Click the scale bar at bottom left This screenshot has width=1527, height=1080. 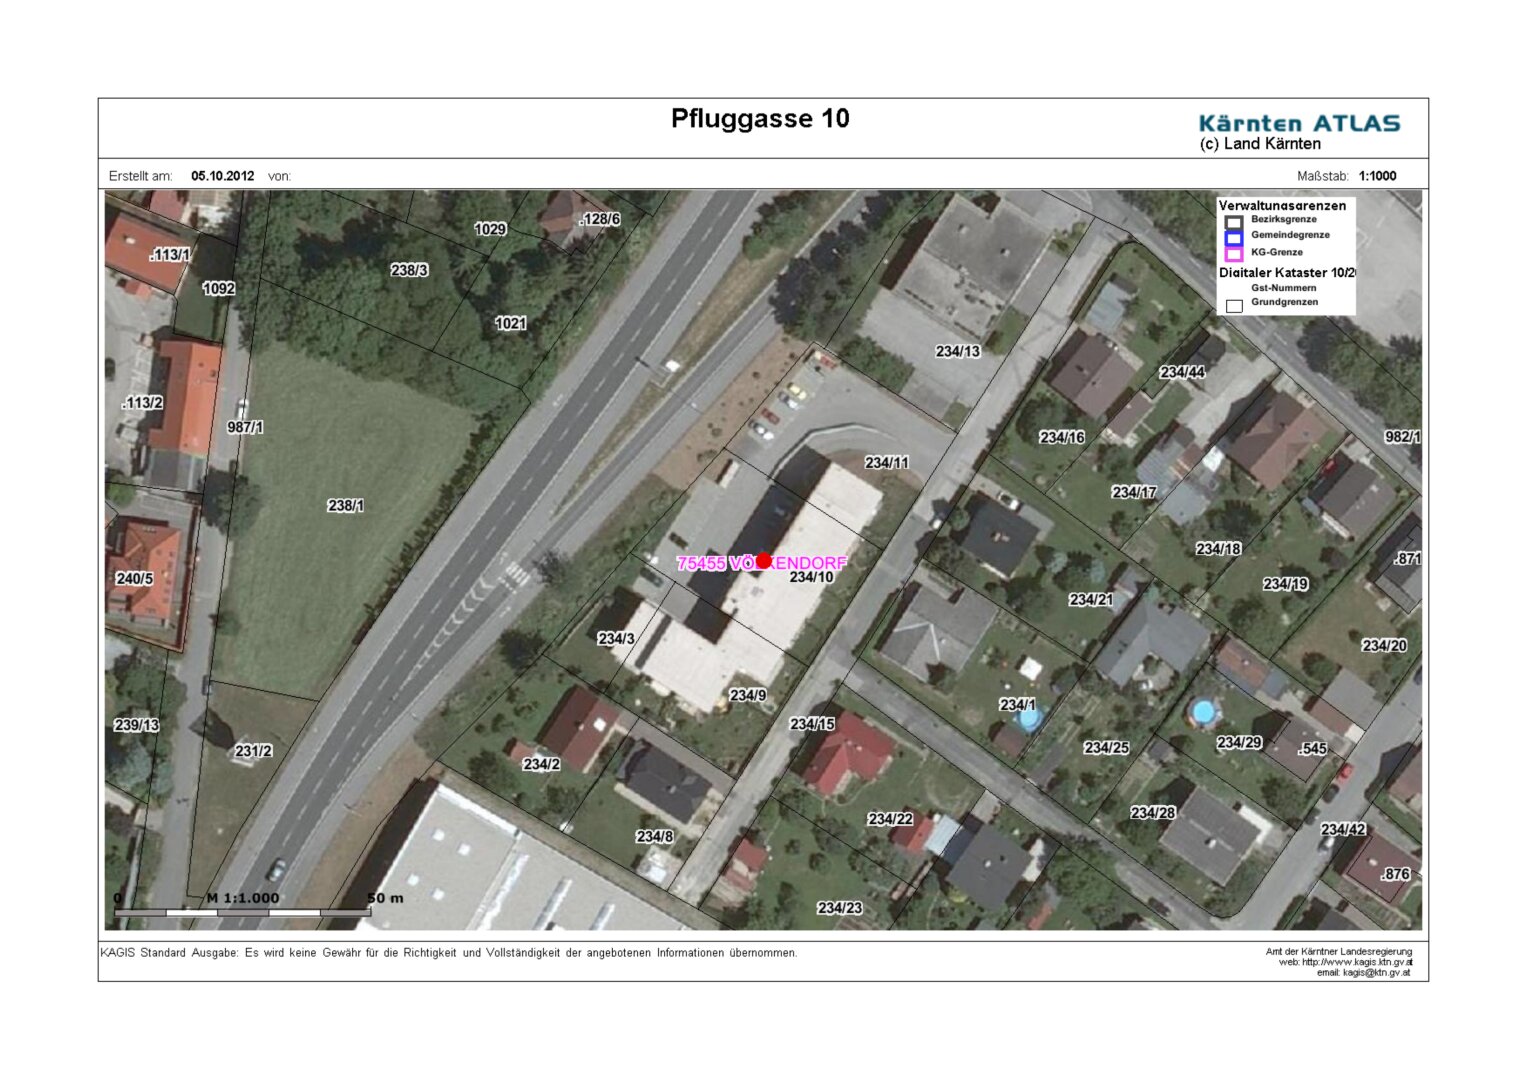[242, 912]
